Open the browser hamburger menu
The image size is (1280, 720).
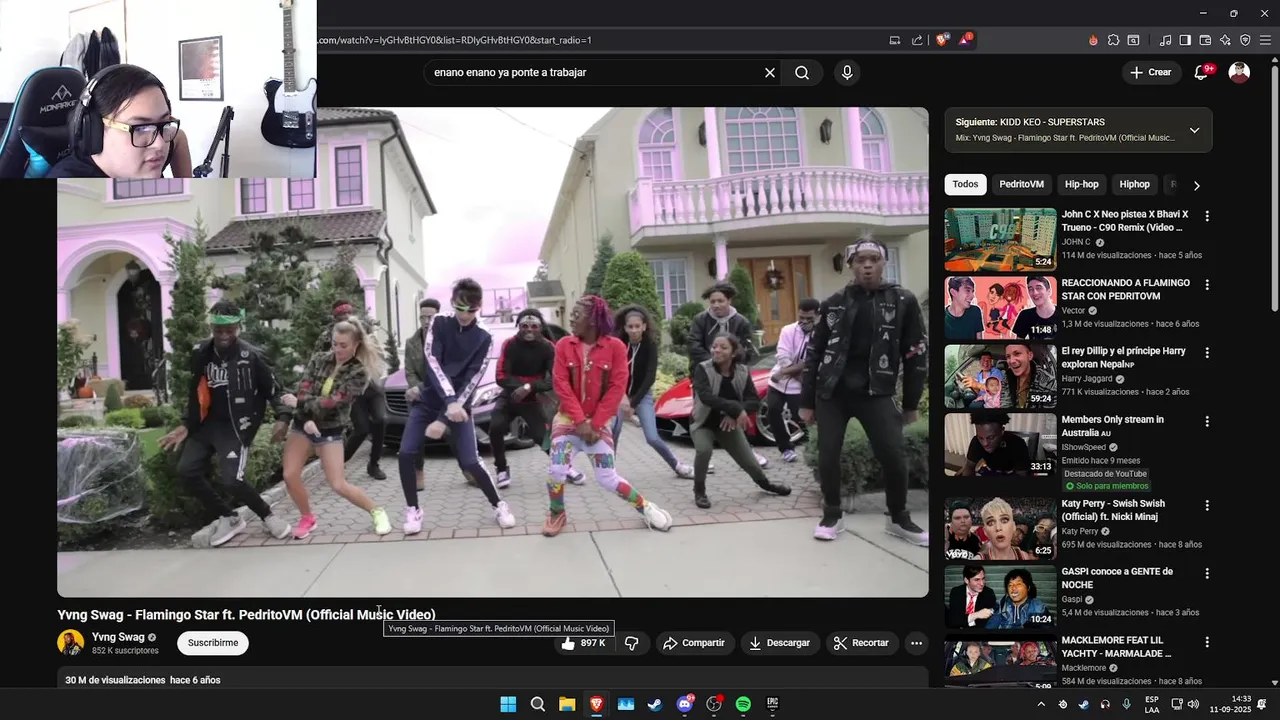[1265, 40]
